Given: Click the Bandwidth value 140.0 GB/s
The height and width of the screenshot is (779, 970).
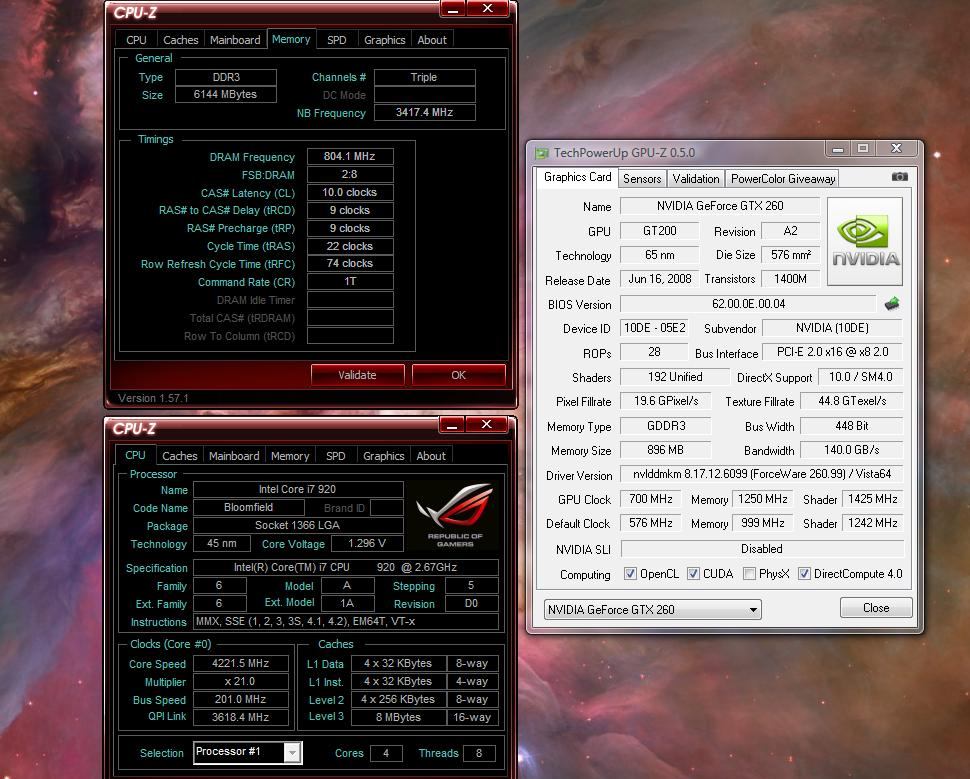Looking at the screenshot, I should [x=852, y=450].
